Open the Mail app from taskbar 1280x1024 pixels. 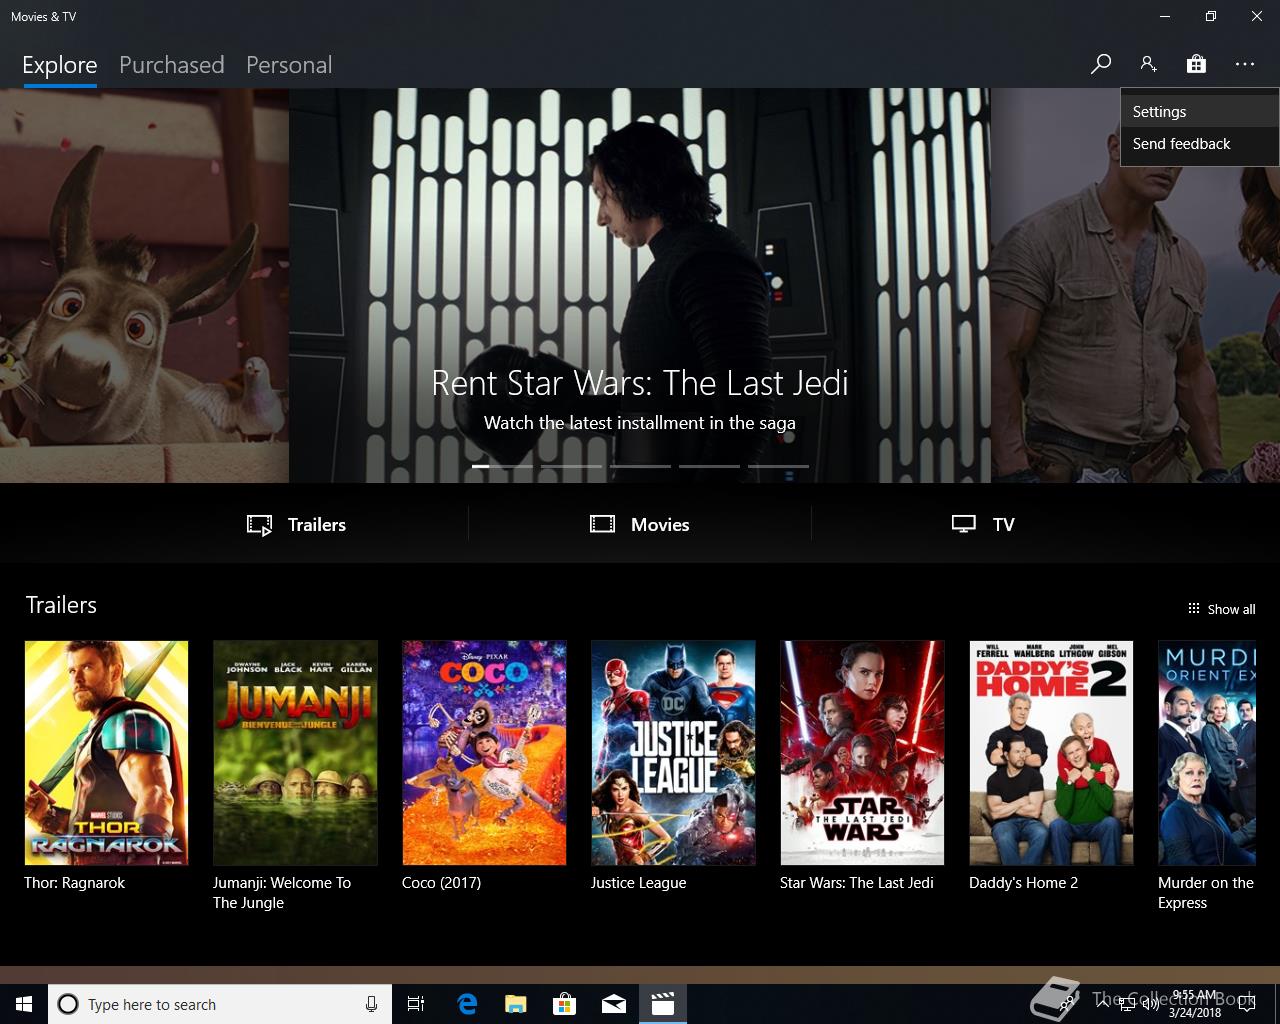point(614,1004)
